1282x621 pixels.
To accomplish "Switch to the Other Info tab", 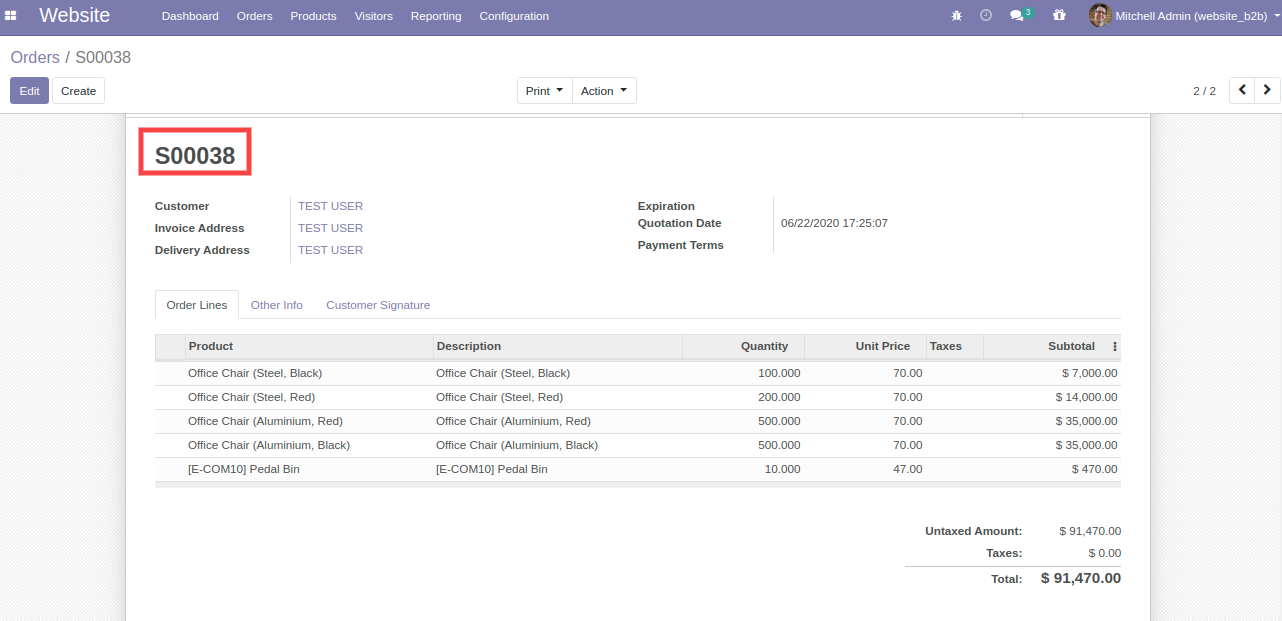I will coord(277,305).
